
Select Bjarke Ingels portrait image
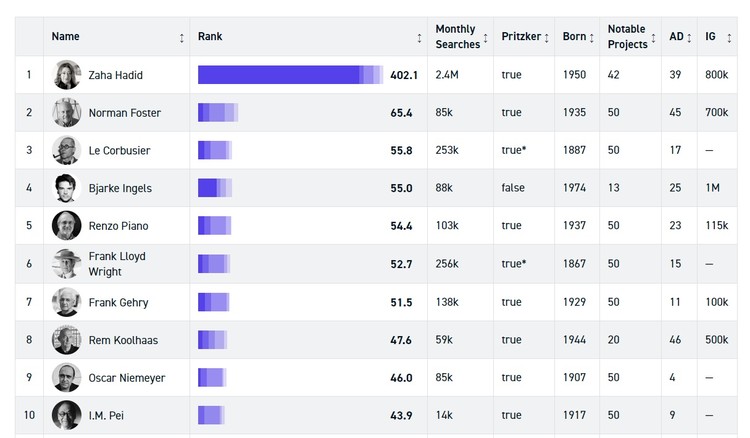66,188
